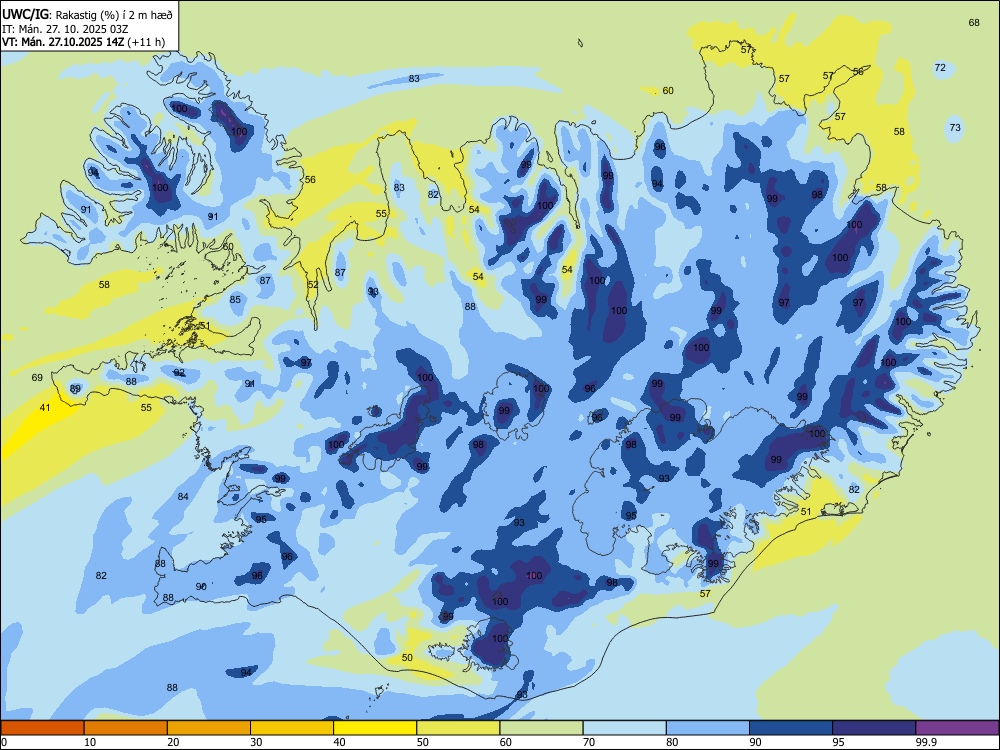The width and height of the screenshot is (1000, 750).
Task: Click the purple above-99.9 legend swatch
Action: pos(957,728)
